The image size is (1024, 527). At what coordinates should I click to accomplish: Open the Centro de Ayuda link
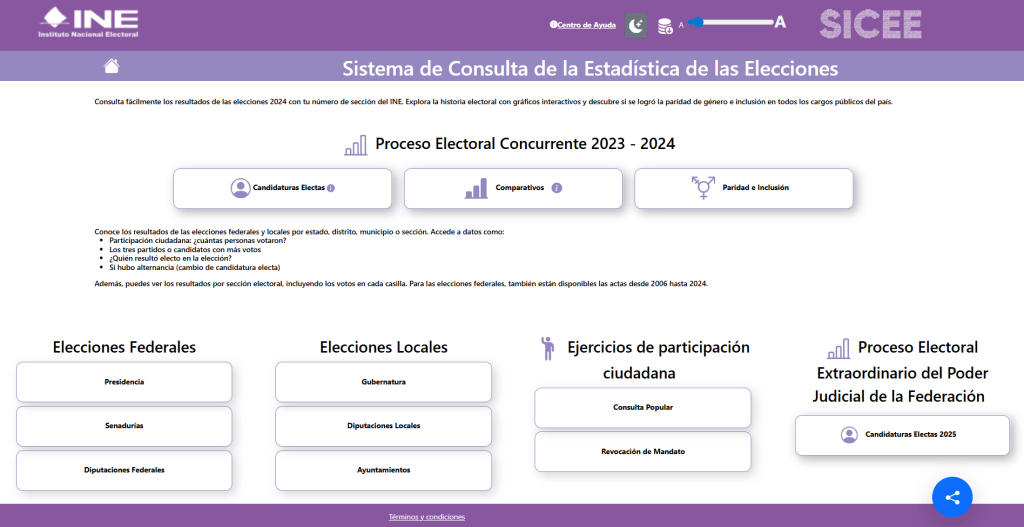tap(584, 24)
